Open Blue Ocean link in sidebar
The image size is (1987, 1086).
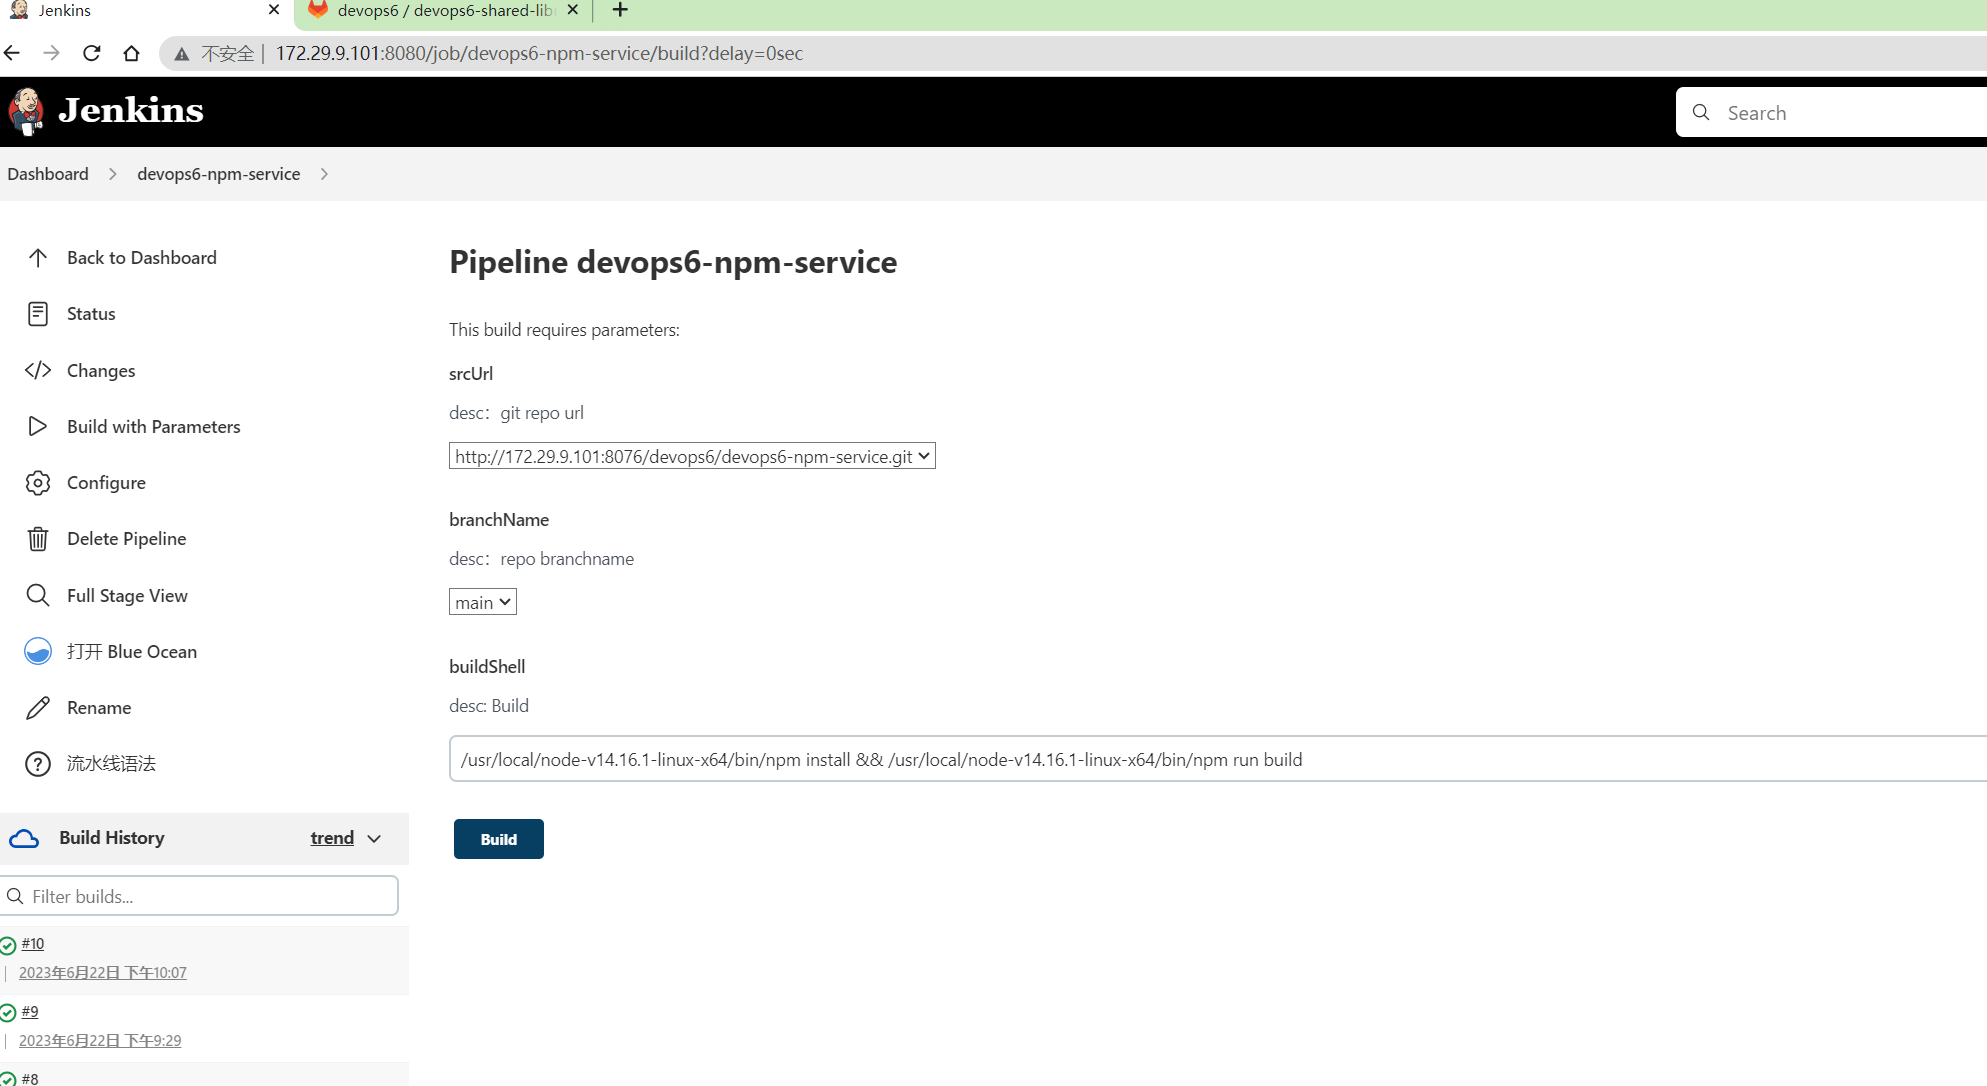pos(132,651)
